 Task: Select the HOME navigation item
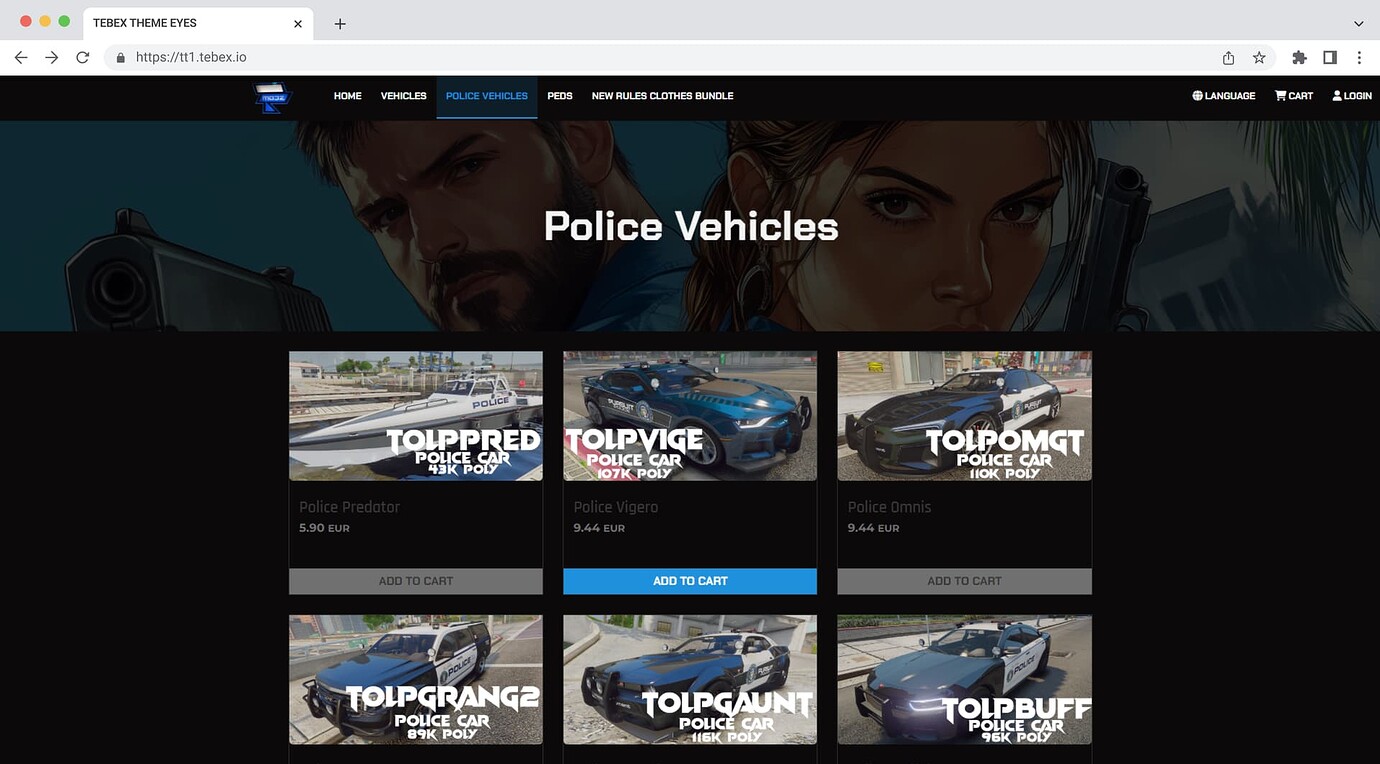(x=347, y=95)
